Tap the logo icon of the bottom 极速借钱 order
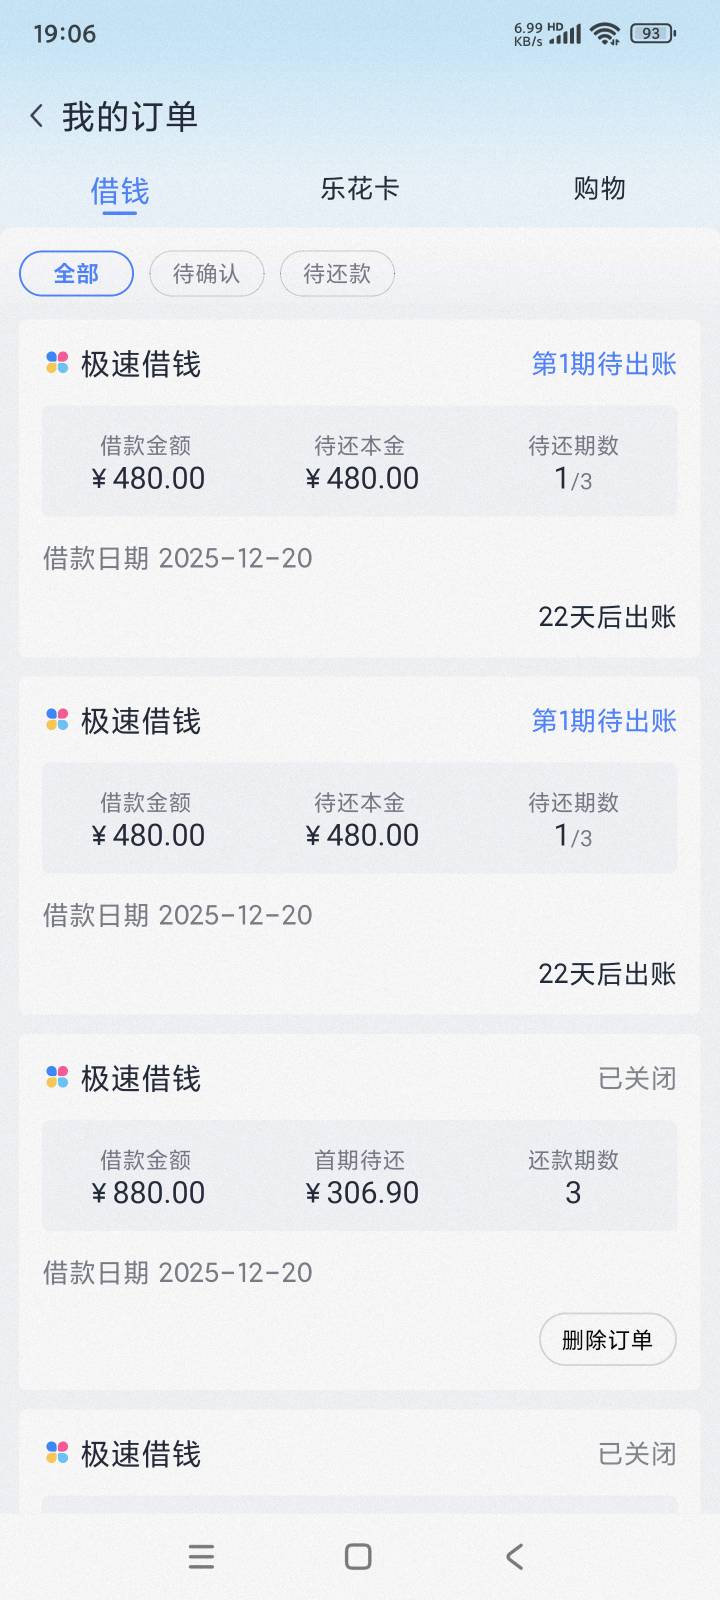This screenshot has height=1600, width=720. (x=57, y=1452)
